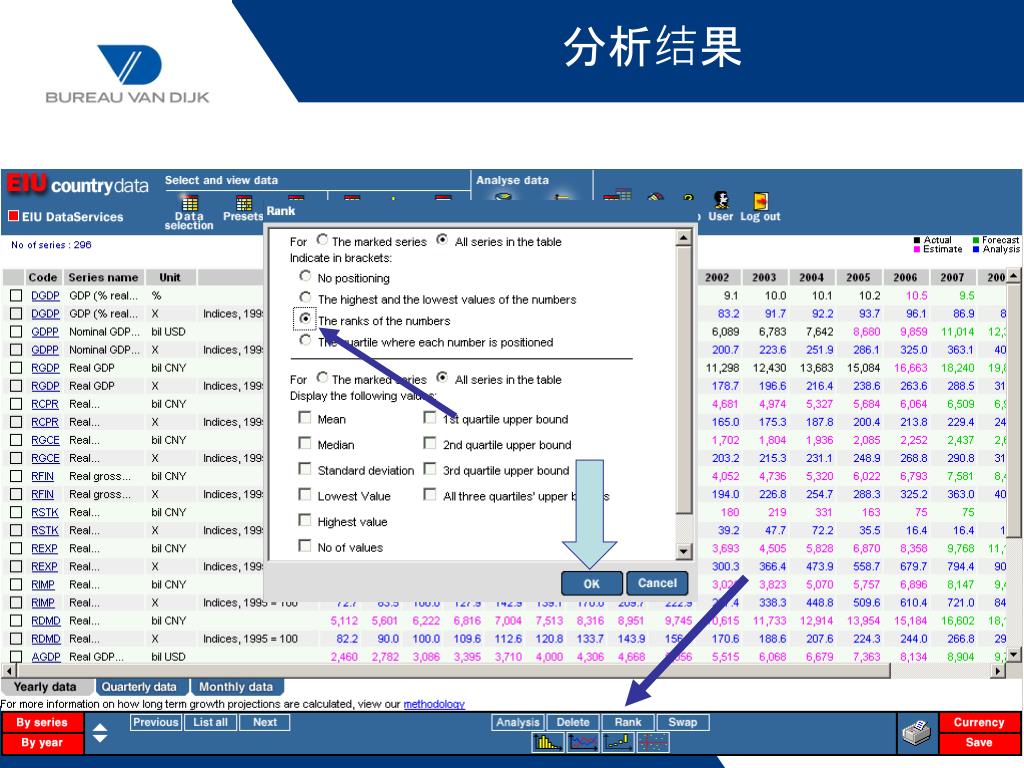Click the By year button
This screenshot has width=1024, height=768.
tap(42, 743)
